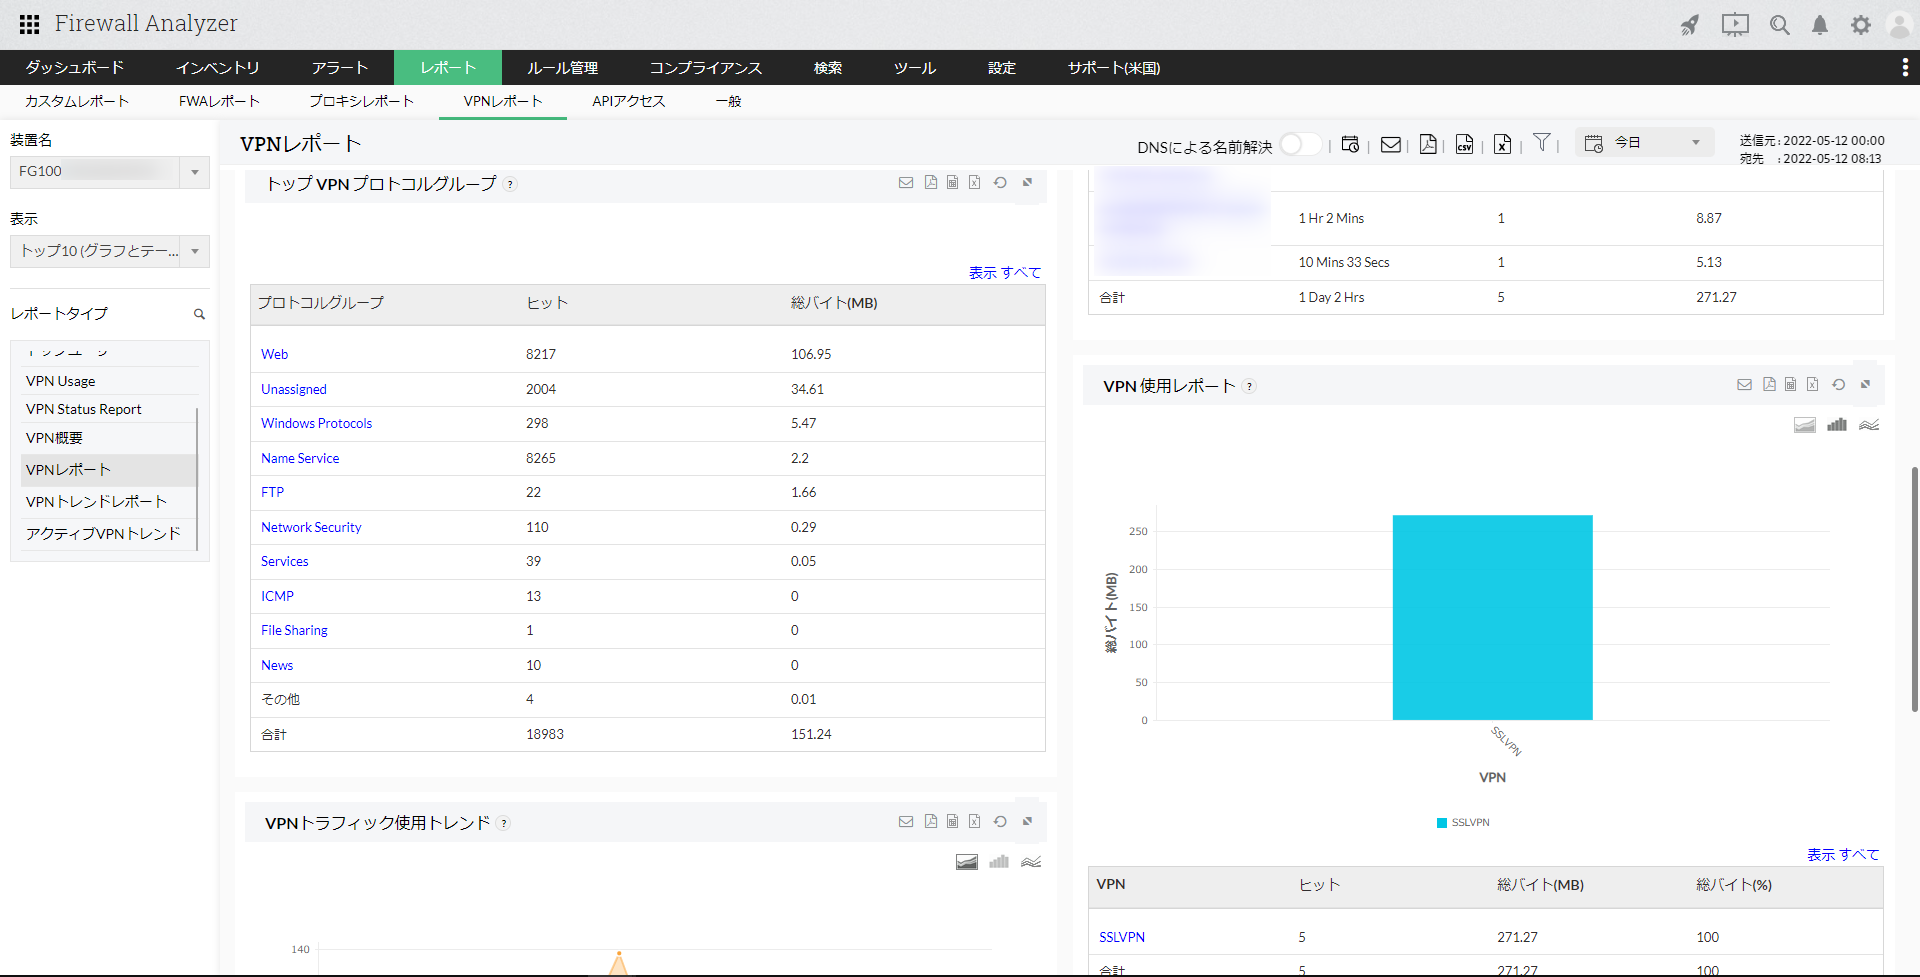Open File Sharing protocol link
1920x977 pixels.
click(294, 630)
